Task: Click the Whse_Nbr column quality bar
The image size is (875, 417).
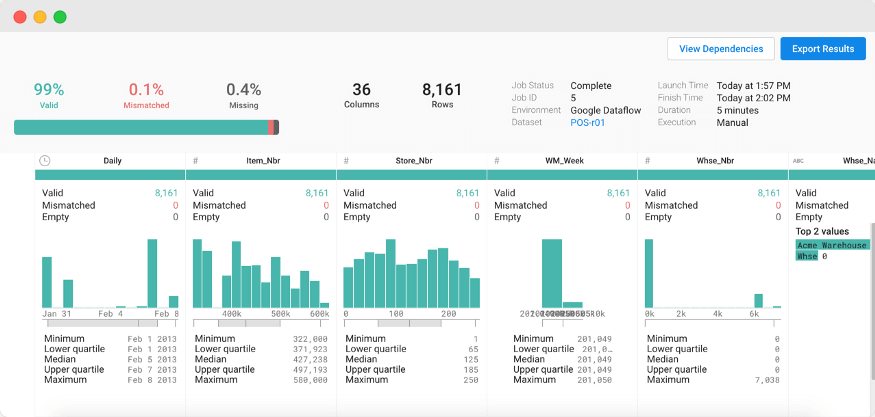Action: pos(713,175)
